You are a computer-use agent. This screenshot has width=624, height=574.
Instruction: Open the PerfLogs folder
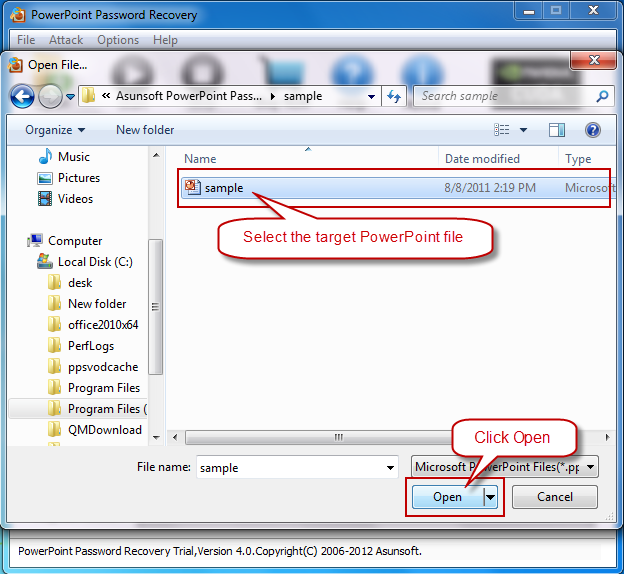coord(91,346)
